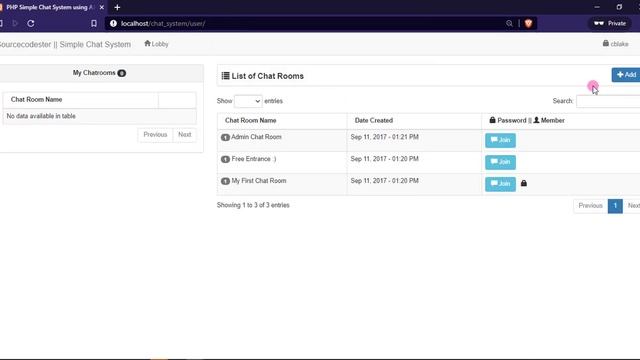This screenshot has height=360, width=640.
Task: Click member count badge of Free Entrance
Action: click(225, 159)
